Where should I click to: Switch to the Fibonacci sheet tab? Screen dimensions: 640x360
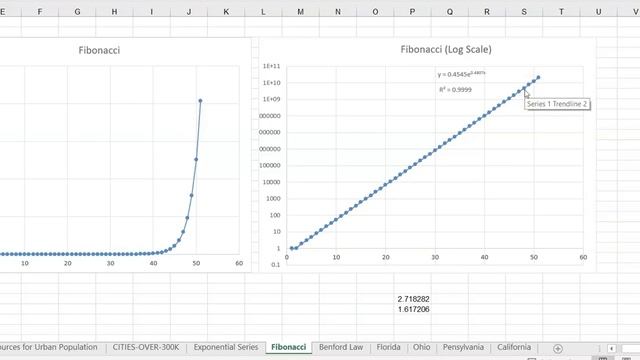point(288,347)
